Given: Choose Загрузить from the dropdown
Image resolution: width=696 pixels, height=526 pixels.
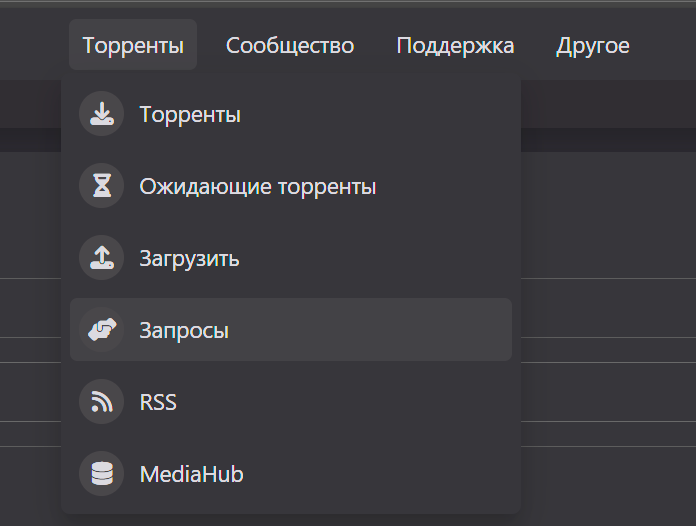Looking at the screenshot, I should 189,259.
